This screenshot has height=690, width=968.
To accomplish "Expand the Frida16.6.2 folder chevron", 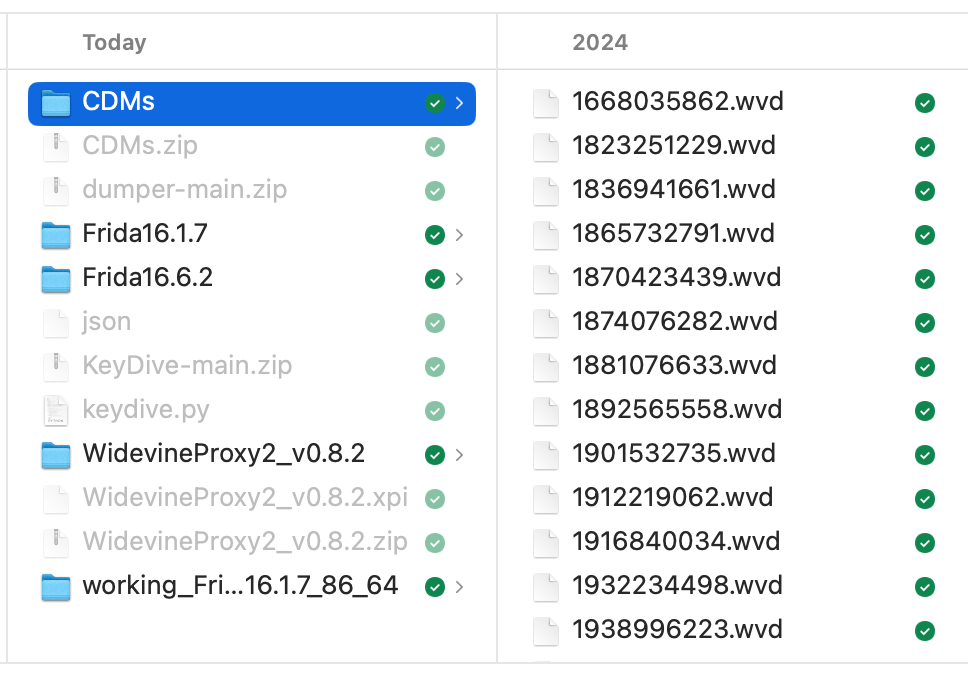I will click(x=459, y=279).
